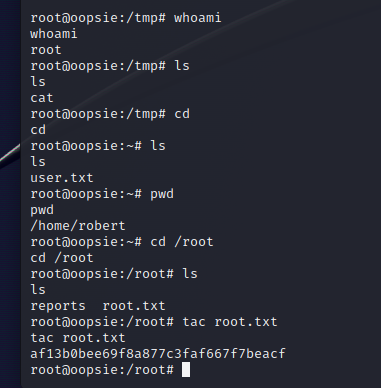Click the 'cd' command after the /tmp prompt
The image size is (381, 388).
pyautogui.click(x=182, y=114)
